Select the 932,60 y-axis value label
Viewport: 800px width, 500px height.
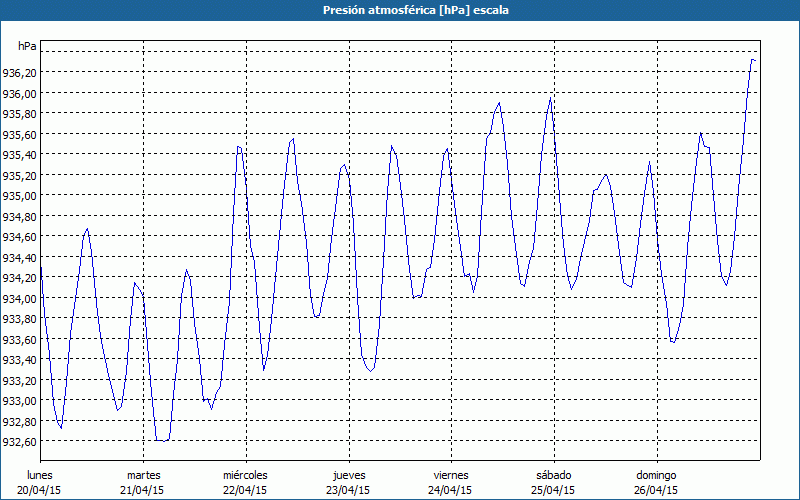[20, 442]
